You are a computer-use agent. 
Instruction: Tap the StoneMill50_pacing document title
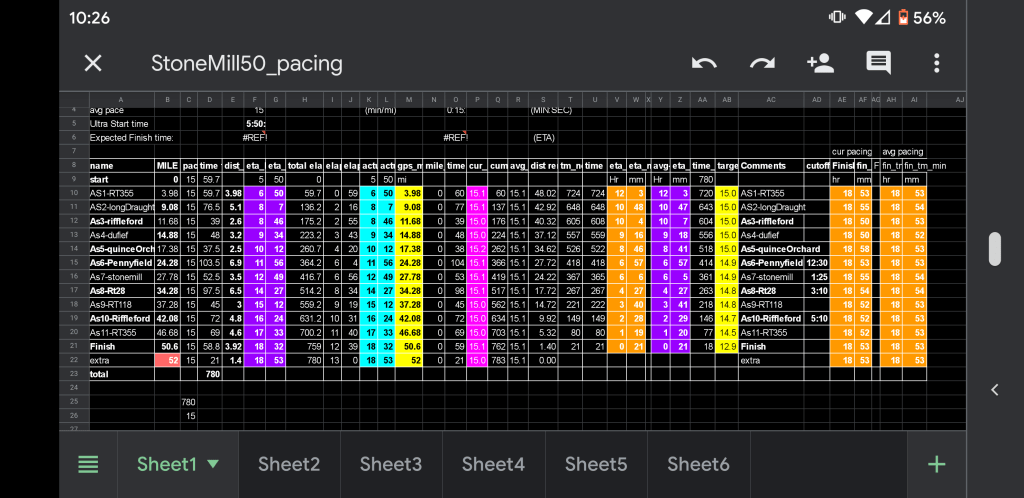[246, 63]
